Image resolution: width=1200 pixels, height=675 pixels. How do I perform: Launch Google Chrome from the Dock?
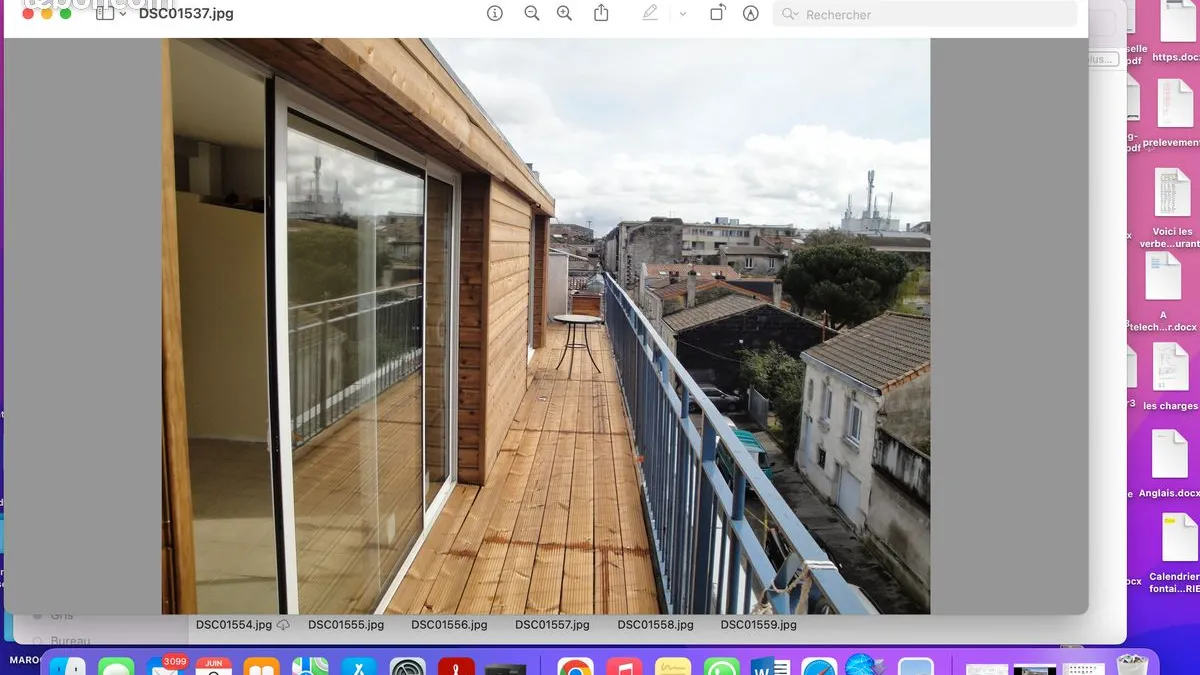coord(575,668)
